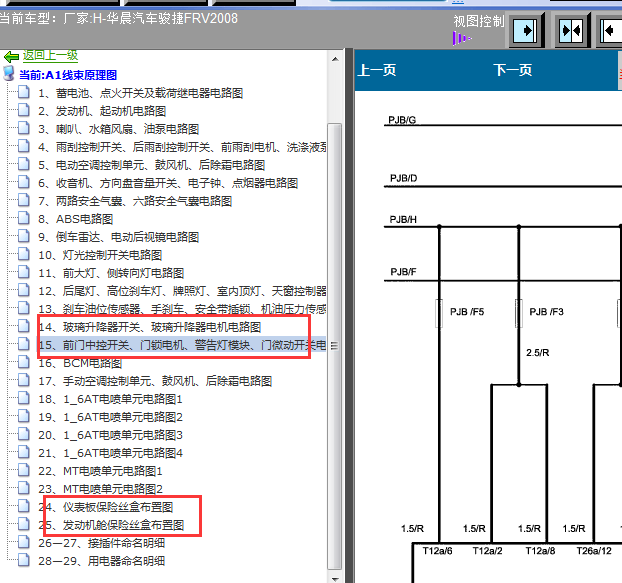This screenshot has height=583, width=622.
Task: Open item 21 1_6AT电喷单元电路图4
Action: click(110, 453)
